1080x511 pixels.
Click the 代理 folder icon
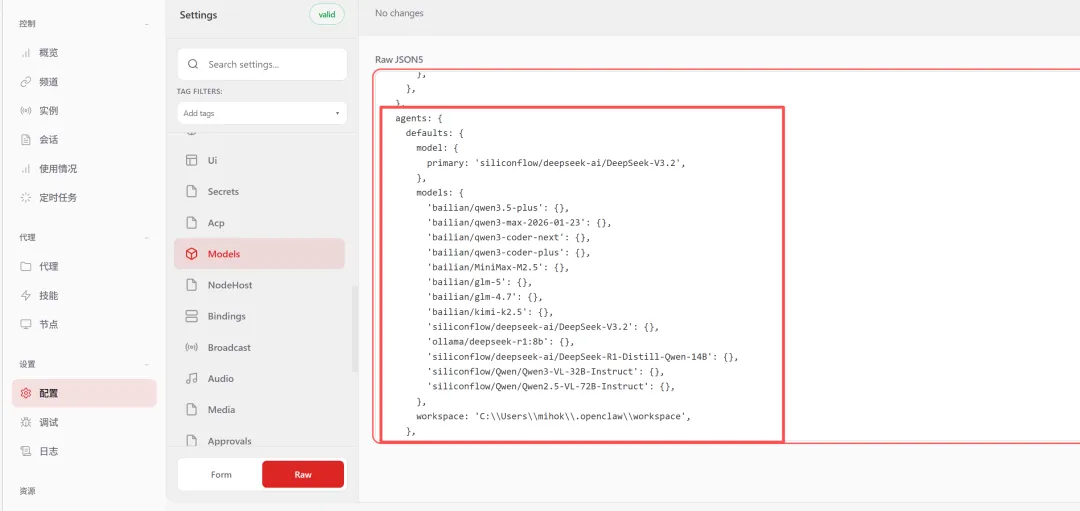pyautogui.click(x=25, y=267)
